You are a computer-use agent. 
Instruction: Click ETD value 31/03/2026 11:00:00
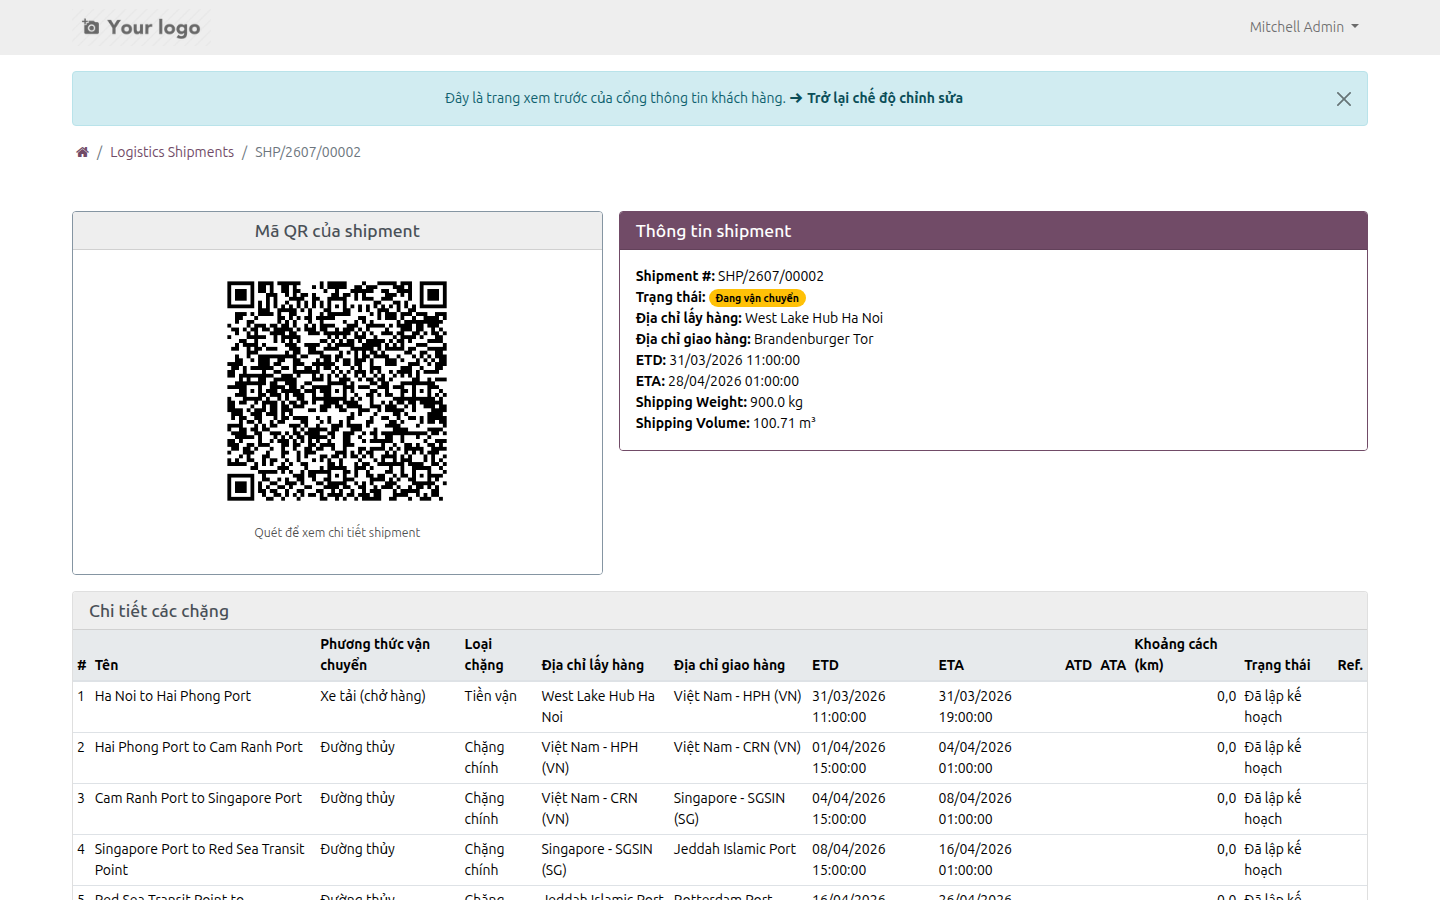(735, 360)
